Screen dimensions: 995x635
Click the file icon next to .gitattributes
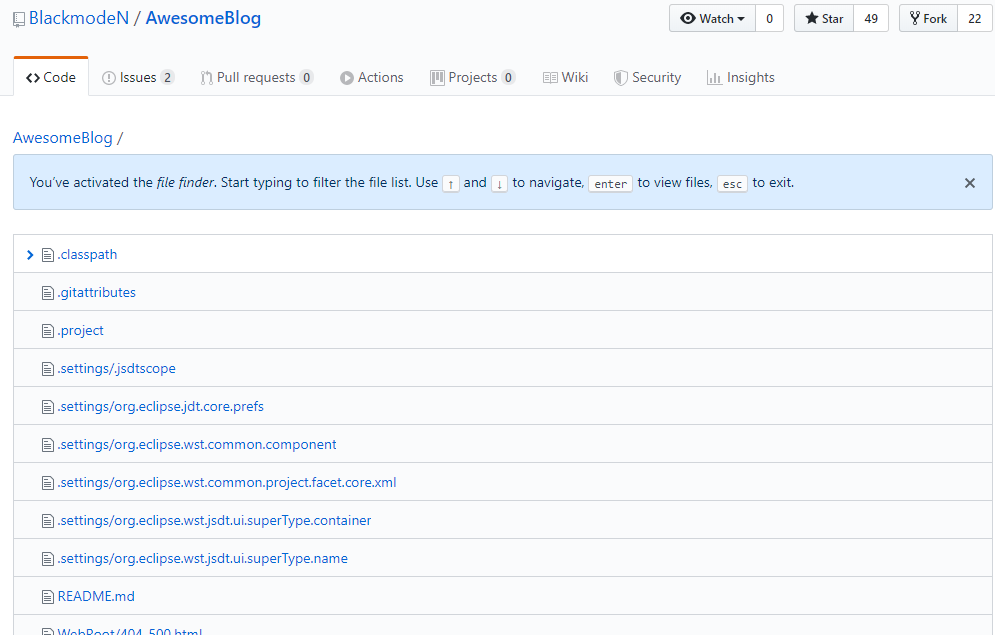click(x=48, y=293)
